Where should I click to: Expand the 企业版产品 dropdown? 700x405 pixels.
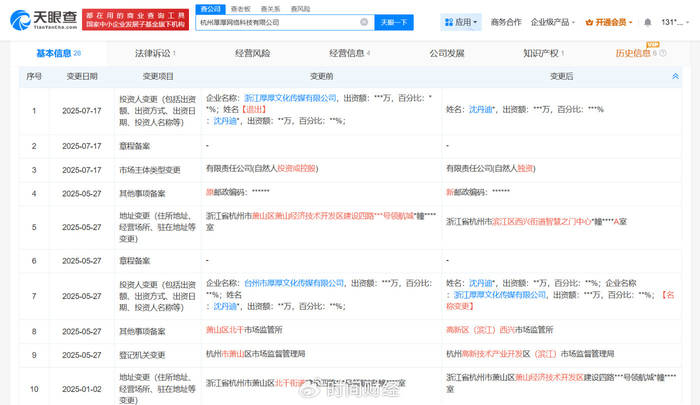click(553, 22)
